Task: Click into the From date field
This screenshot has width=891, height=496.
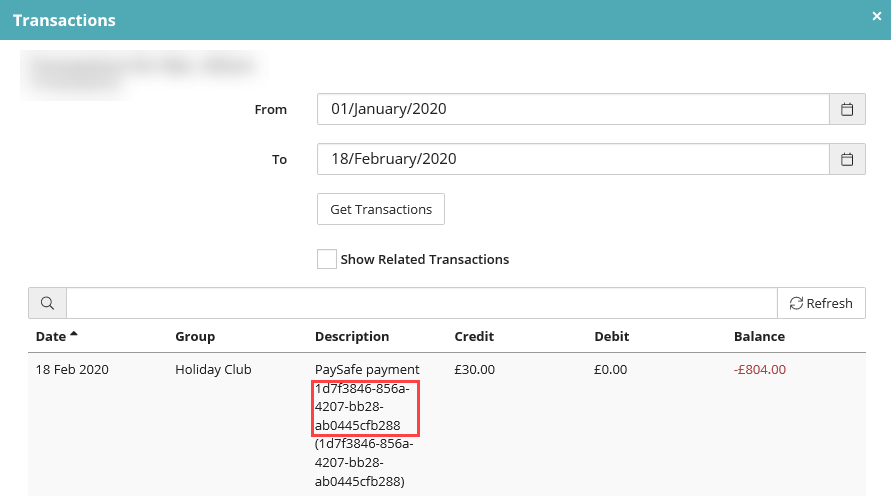Action: [573, 109]
